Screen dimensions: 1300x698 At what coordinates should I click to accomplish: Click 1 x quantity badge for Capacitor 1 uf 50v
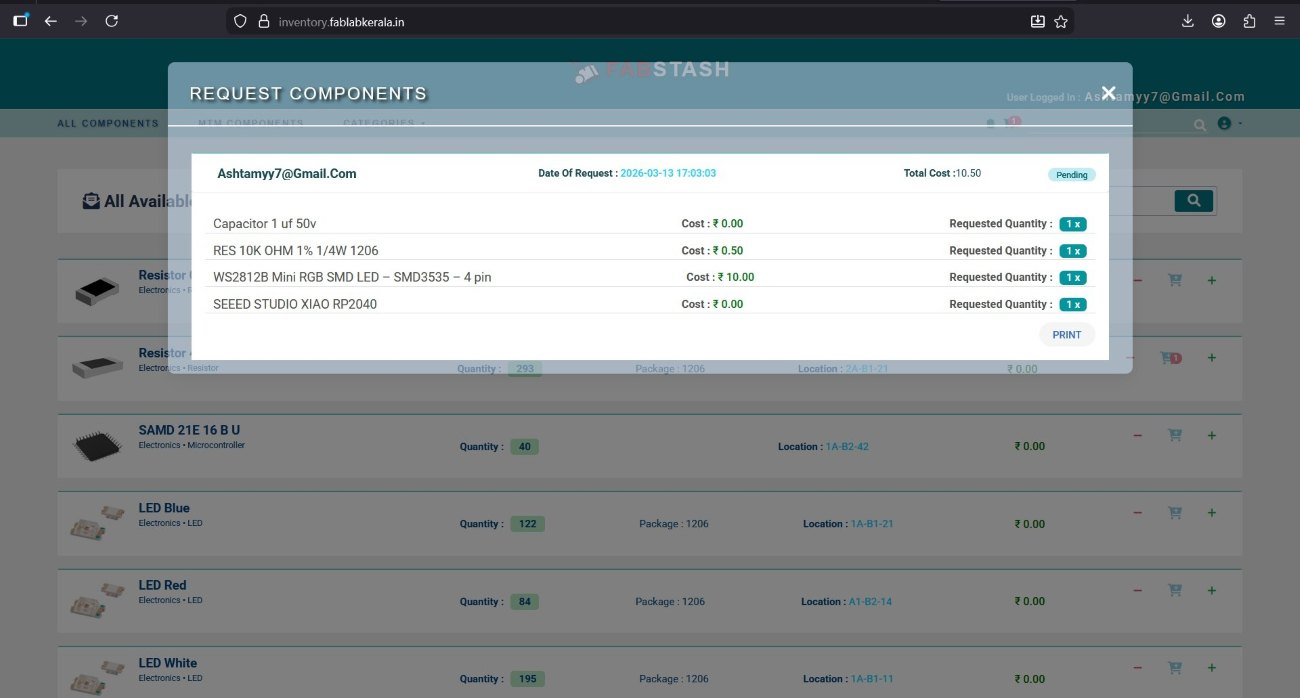[1073, 224]
